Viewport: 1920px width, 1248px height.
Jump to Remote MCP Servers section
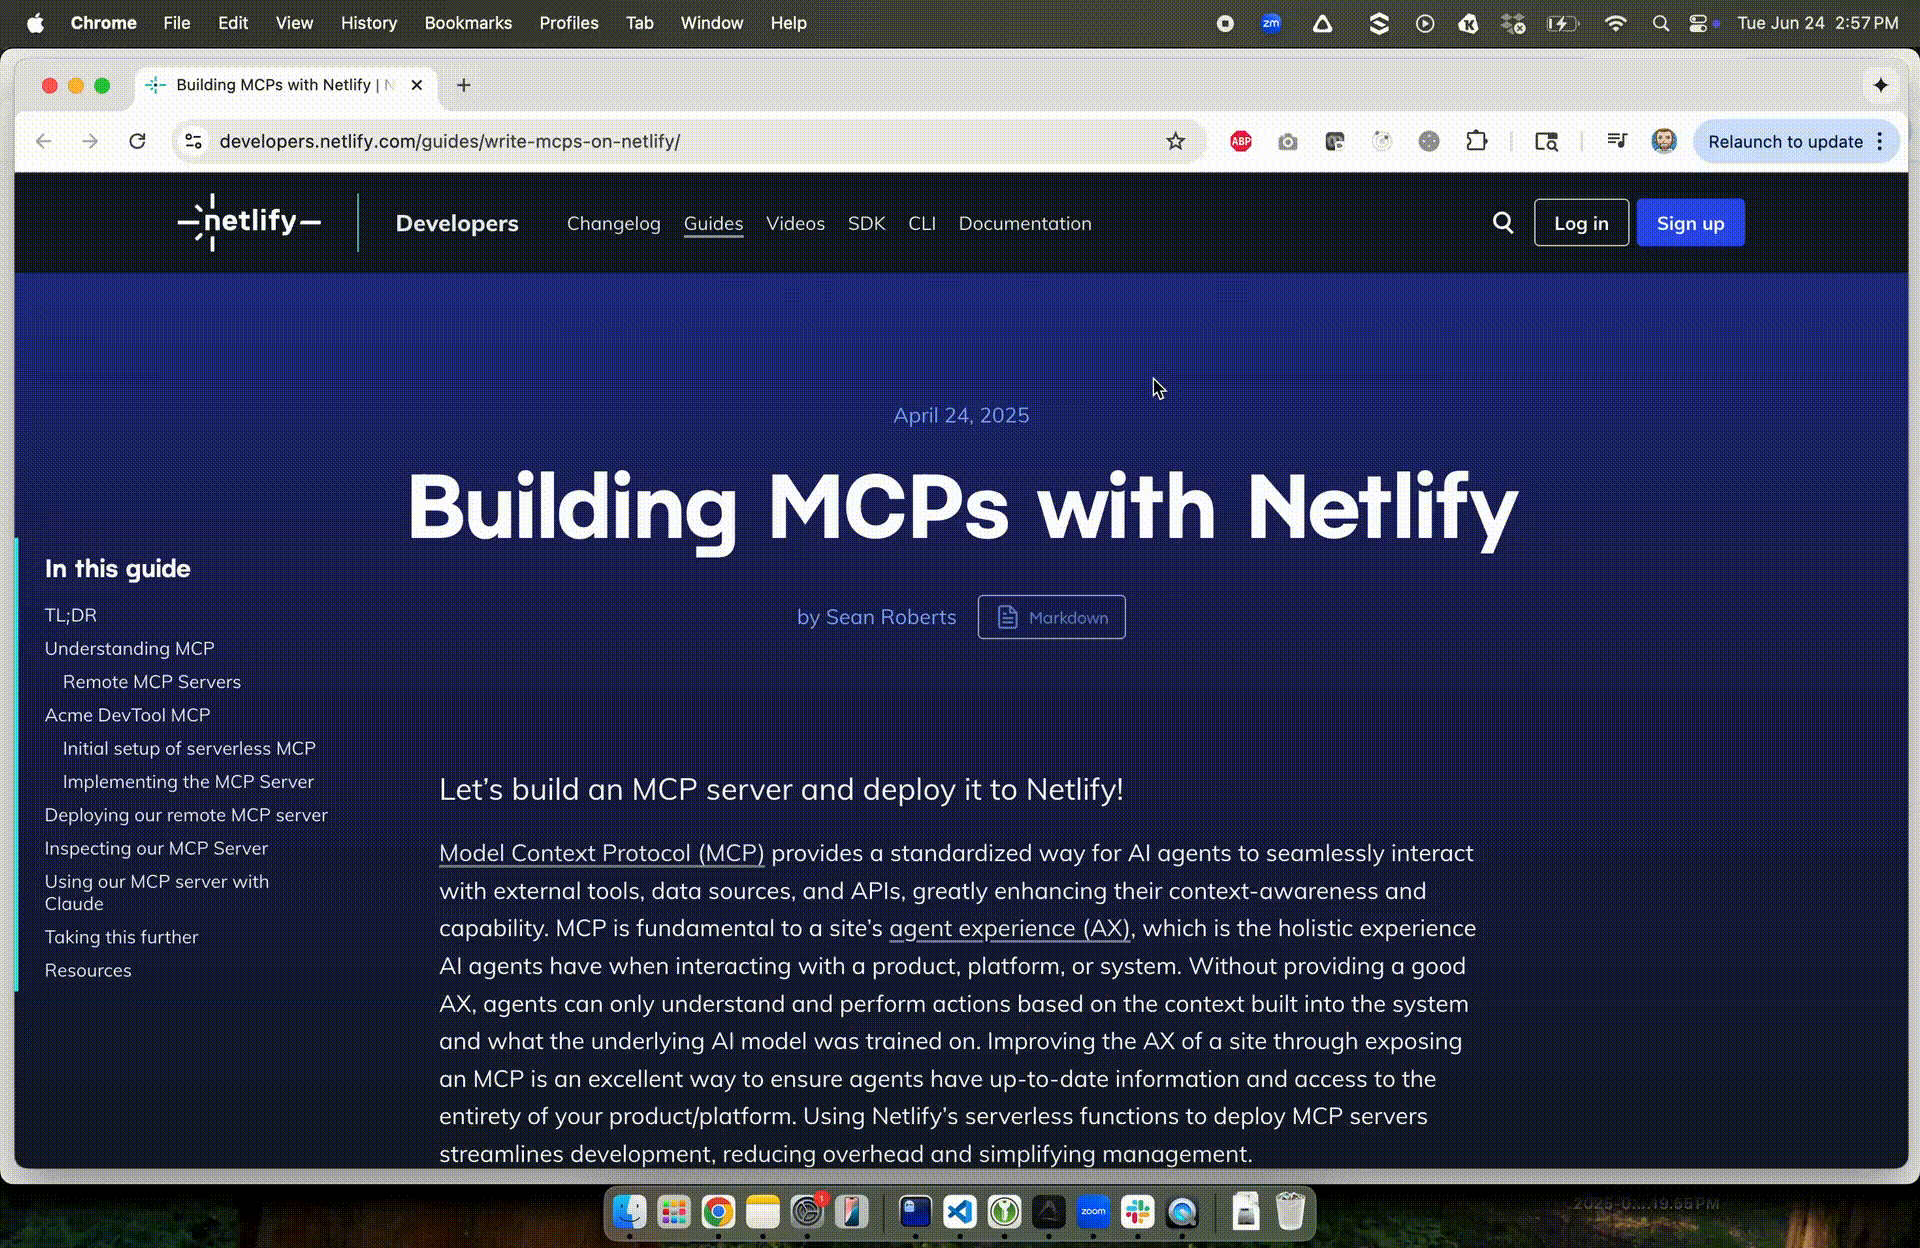[152, 681]
